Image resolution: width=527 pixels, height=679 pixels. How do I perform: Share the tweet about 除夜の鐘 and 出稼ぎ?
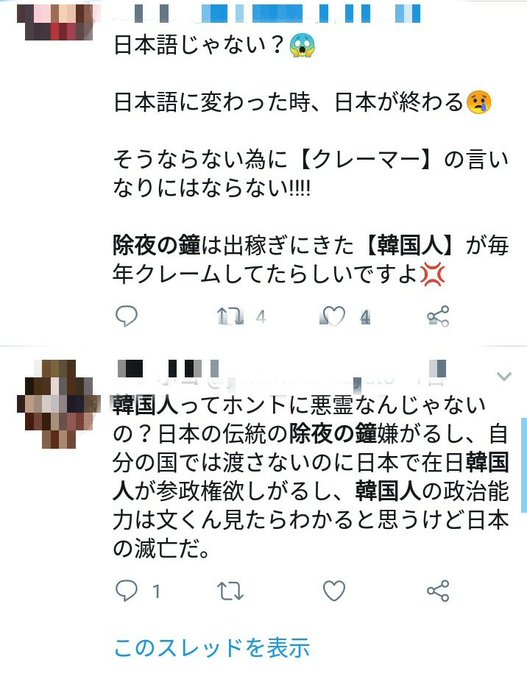click(x=438, y=316)
